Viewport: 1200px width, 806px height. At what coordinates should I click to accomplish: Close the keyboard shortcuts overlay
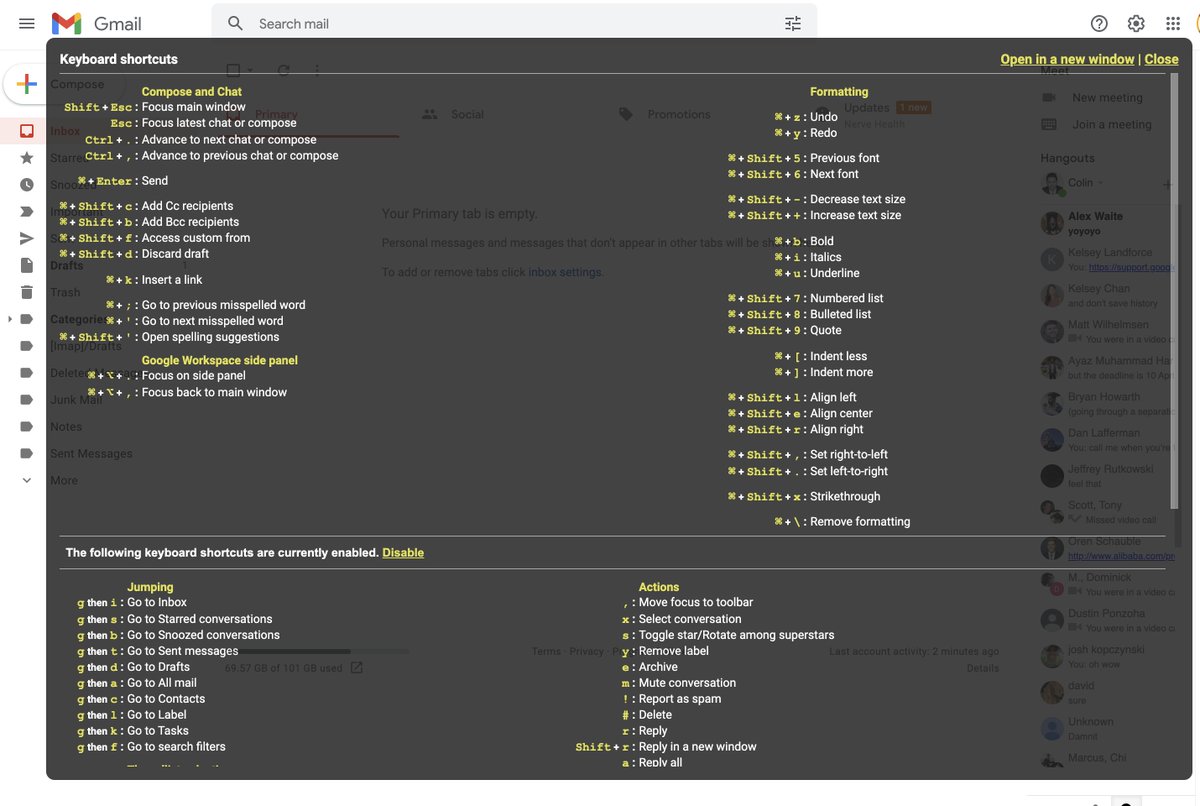1161,59
